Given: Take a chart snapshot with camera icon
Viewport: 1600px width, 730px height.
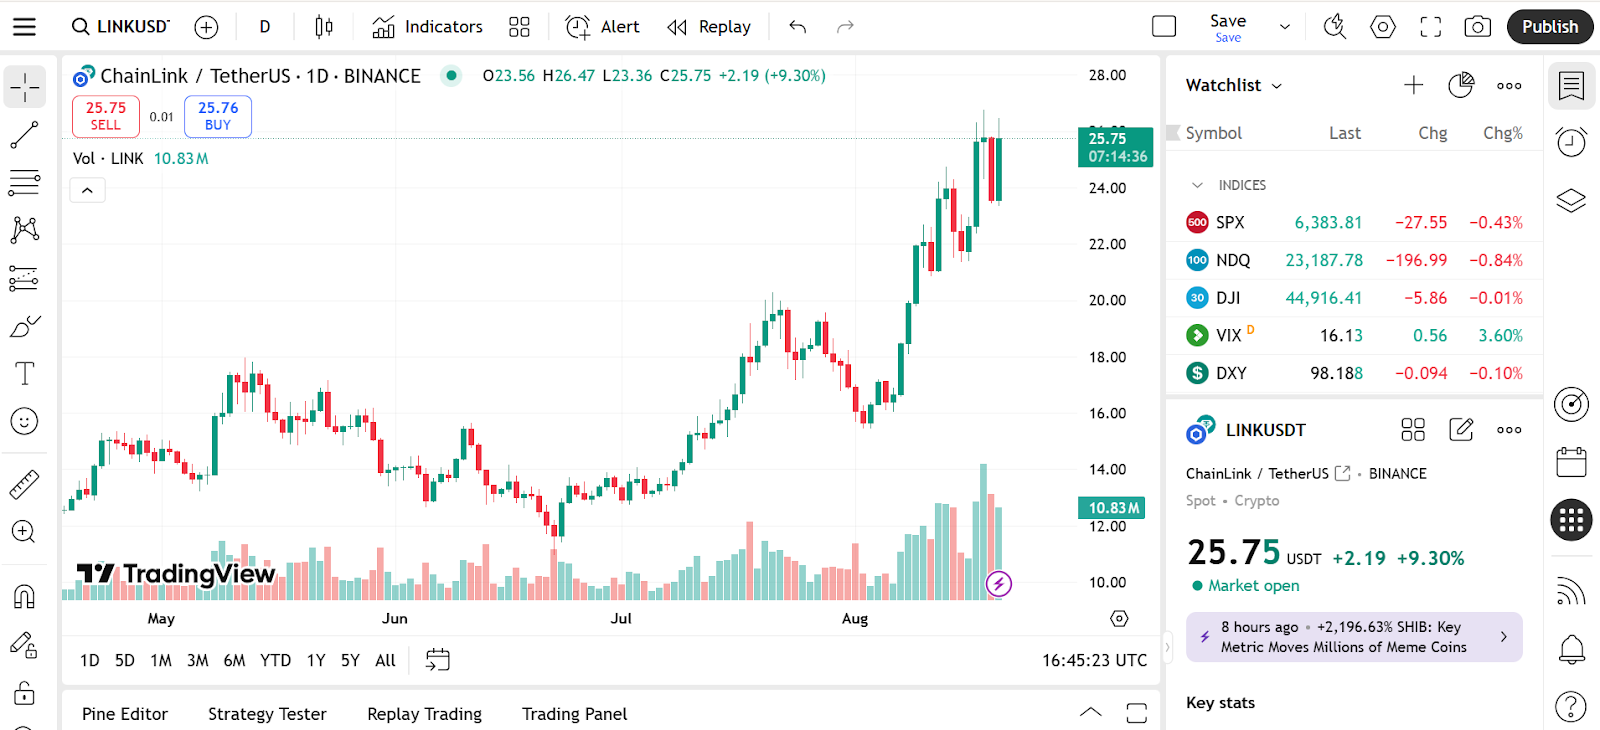Looking at the screenshot, I should (1478, 27).
